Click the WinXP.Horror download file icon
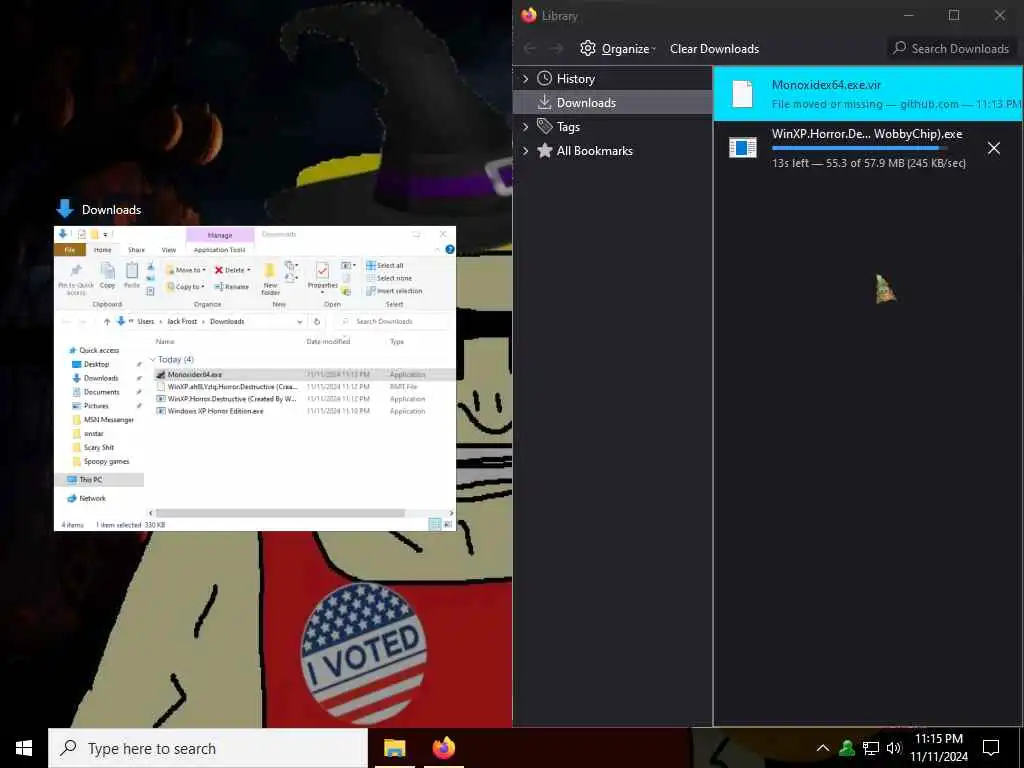This screenshot has width=1024, height=768. point(743,148)
